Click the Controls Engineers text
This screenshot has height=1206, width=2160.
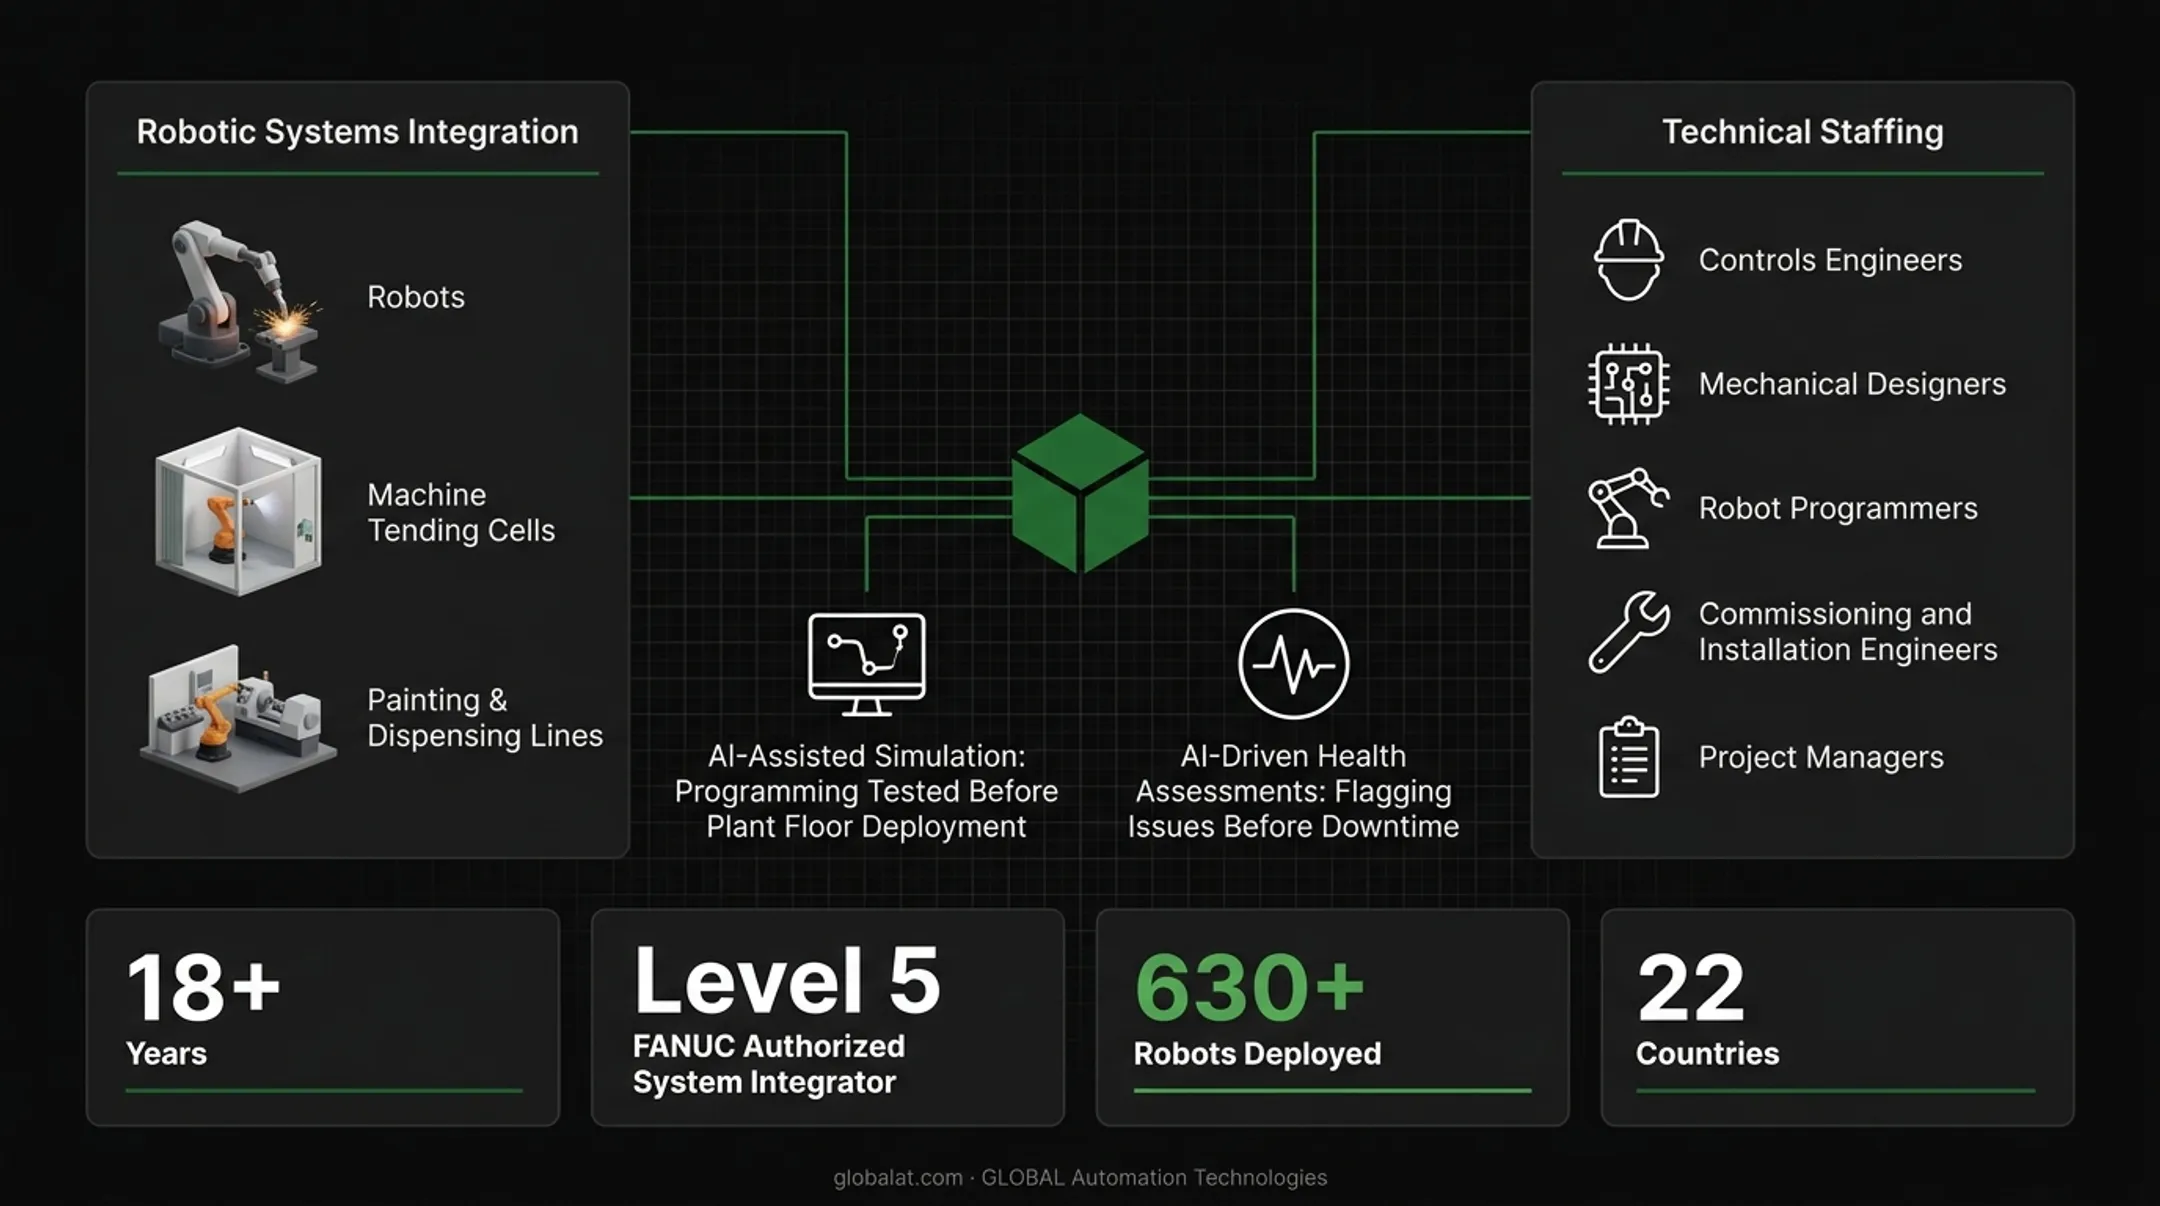tap(1830, 260)
